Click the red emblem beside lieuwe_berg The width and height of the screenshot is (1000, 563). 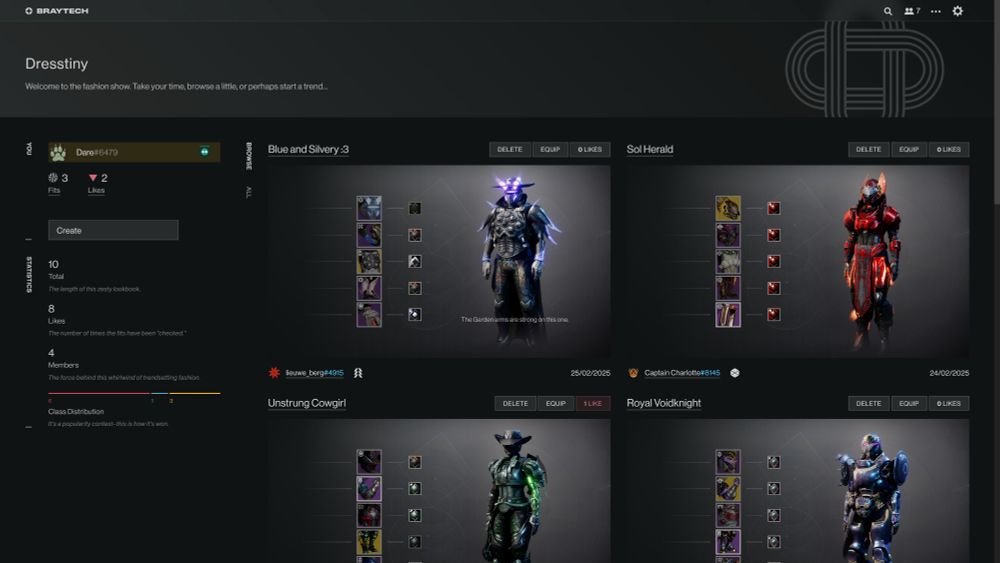pos(274,372)
